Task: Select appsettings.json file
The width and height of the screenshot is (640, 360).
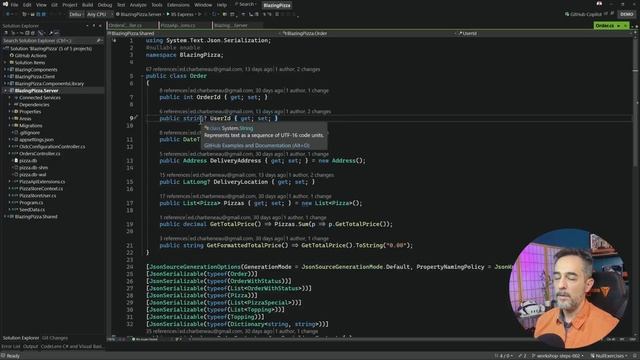Action: [36, 140]
